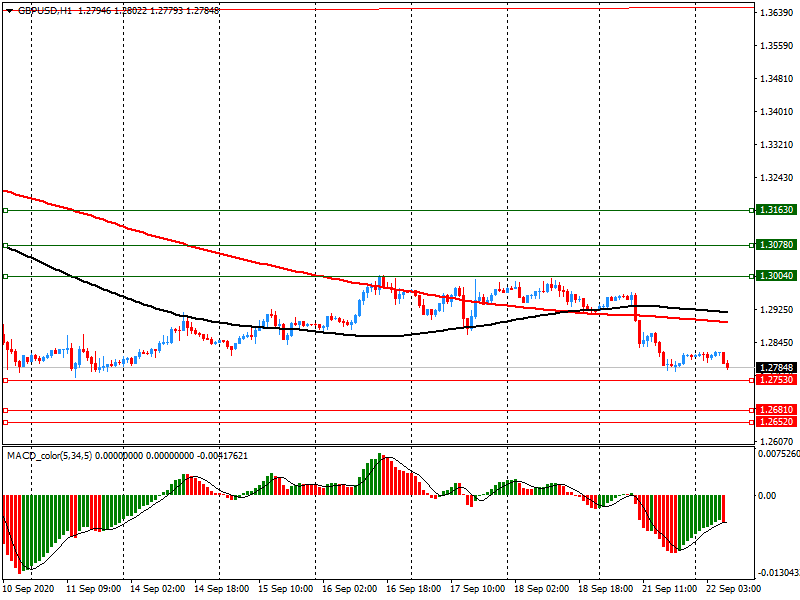Select the 1.31630 green level price label

coord(776,210)
